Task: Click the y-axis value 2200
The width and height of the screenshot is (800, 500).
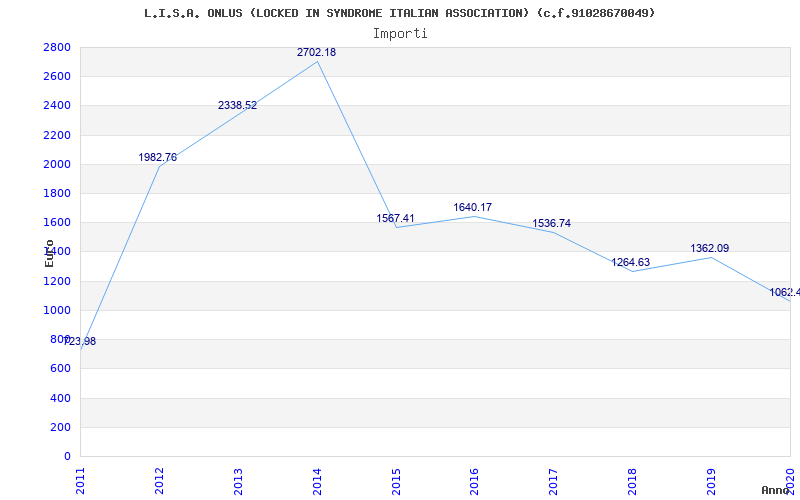Action: point(57,135)
